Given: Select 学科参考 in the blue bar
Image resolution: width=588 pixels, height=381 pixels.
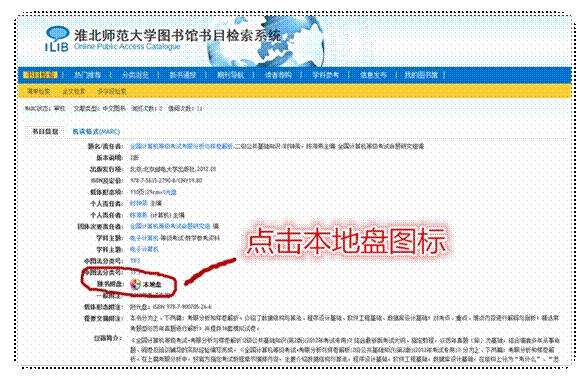Looking at the screenshot, I should tap(326, 75).
